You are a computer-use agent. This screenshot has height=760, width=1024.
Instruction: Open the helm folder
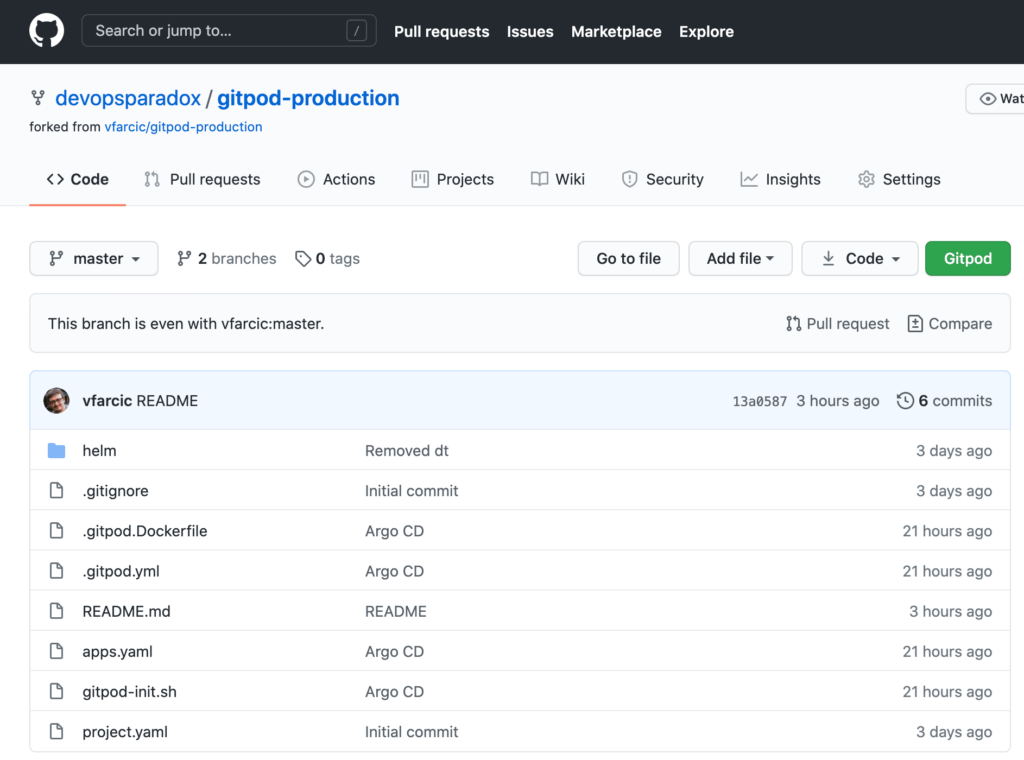(x=99, y=451)
